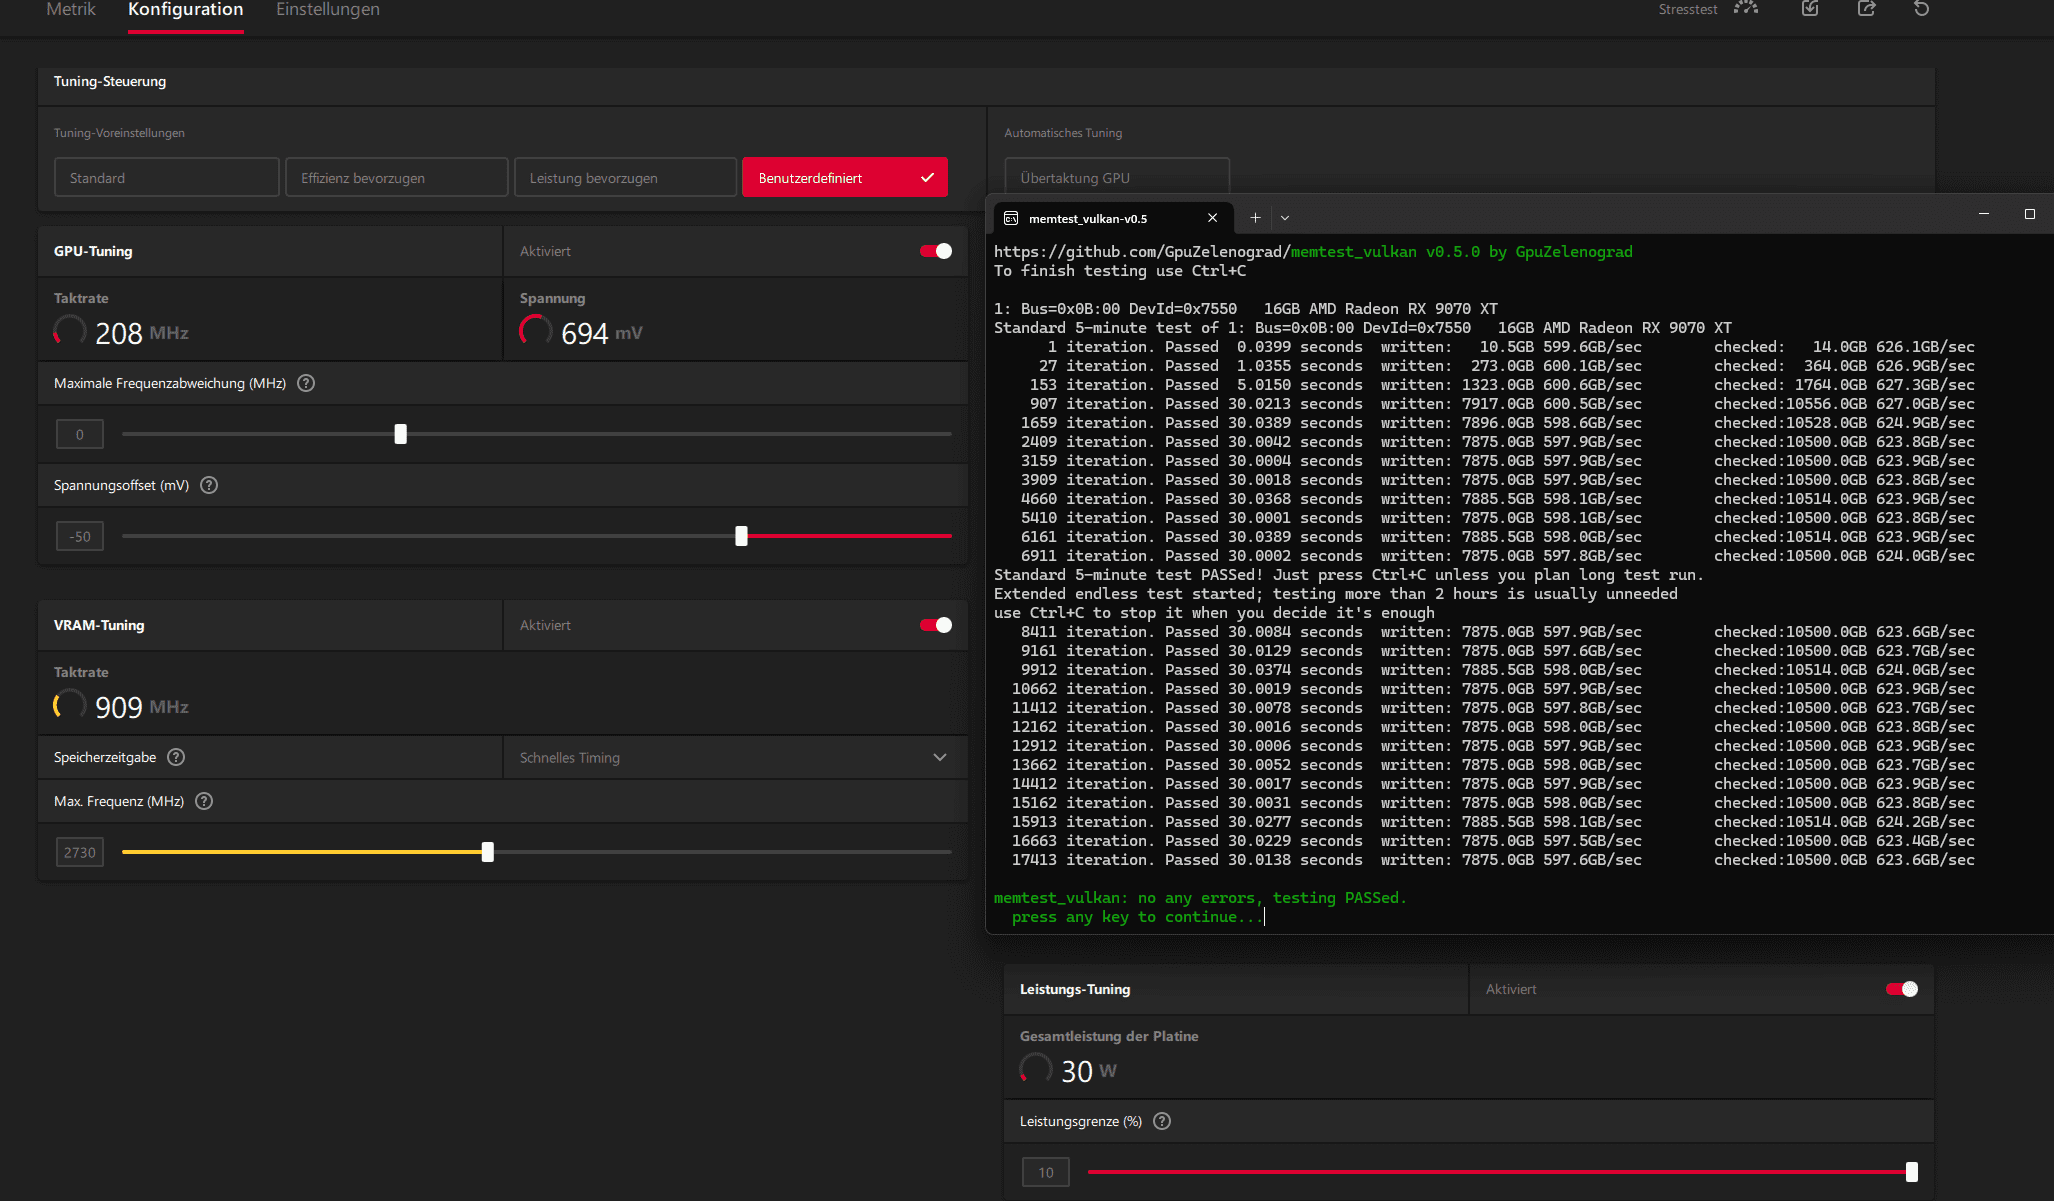Add a new terminal tab with plus

[1255, 218]
